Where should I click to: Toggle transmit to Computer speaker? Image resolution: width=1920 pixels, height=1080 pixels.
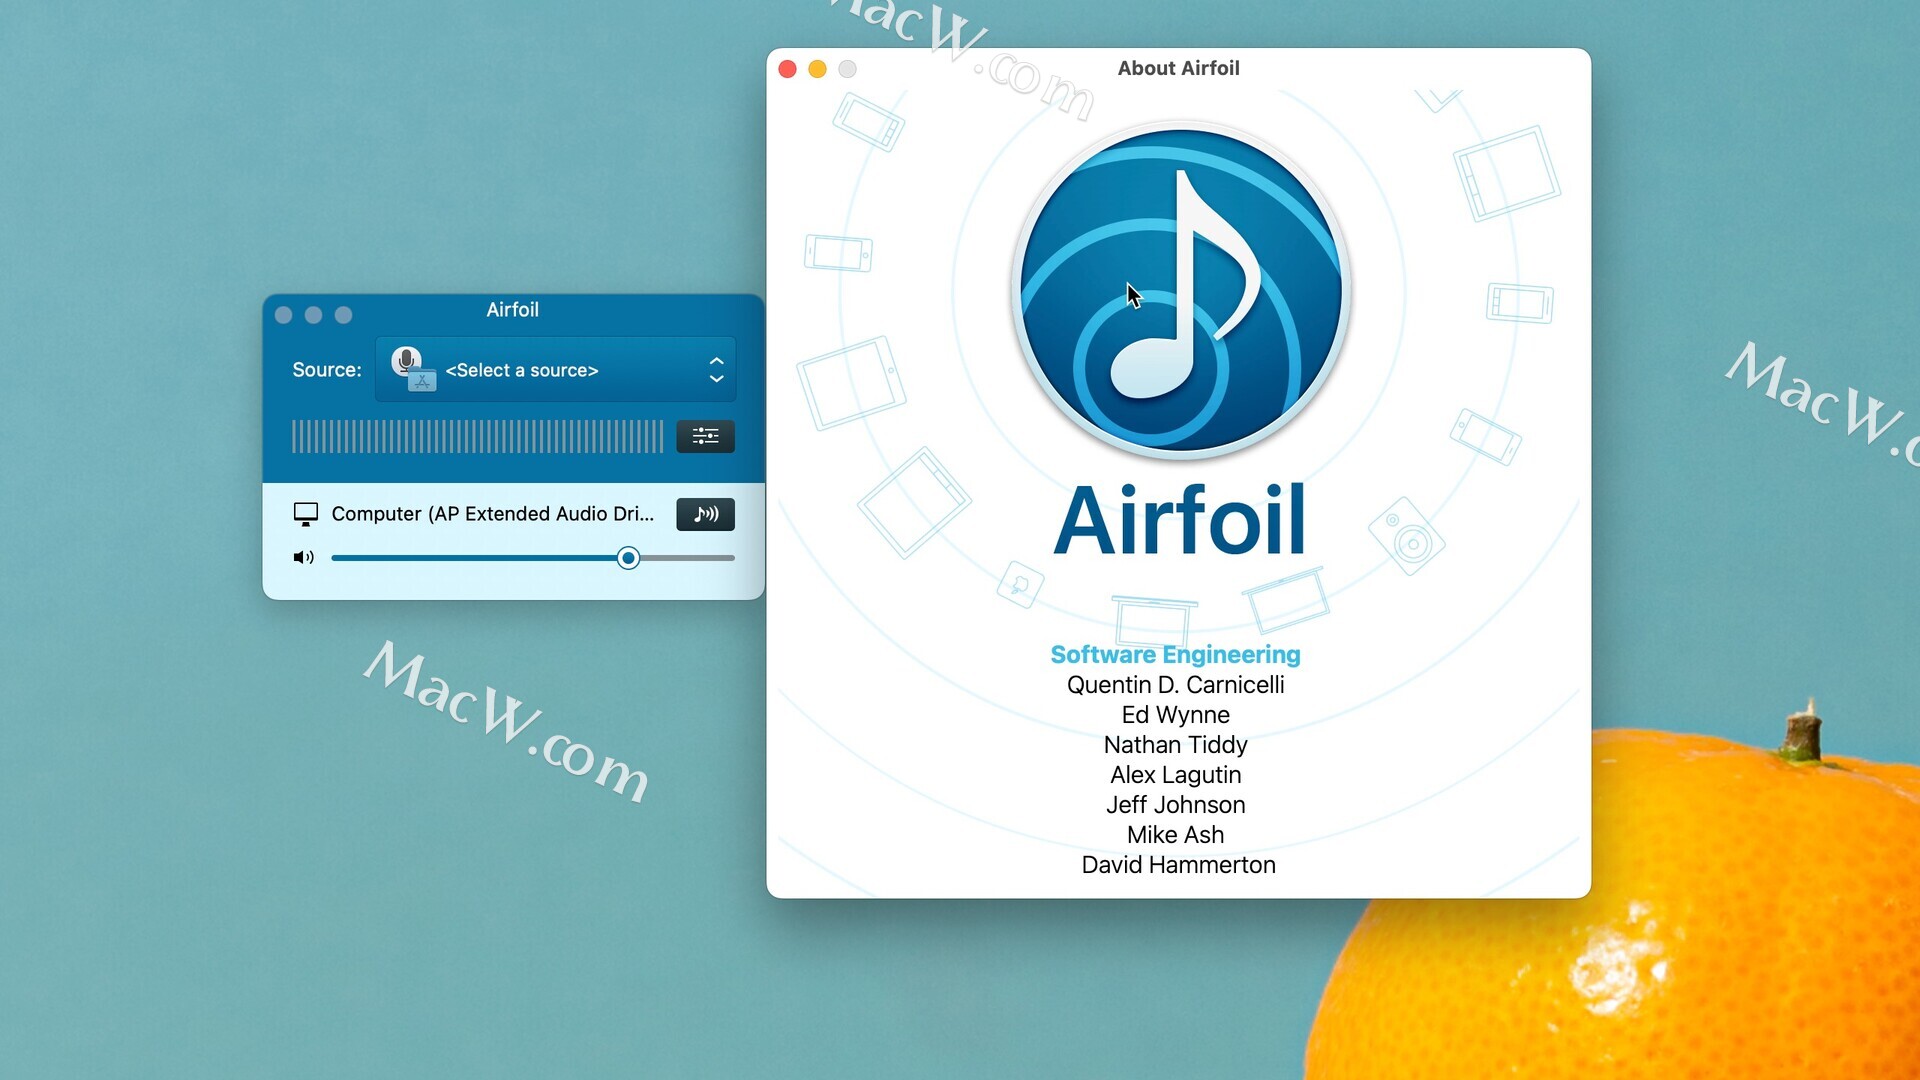[705, 514]
